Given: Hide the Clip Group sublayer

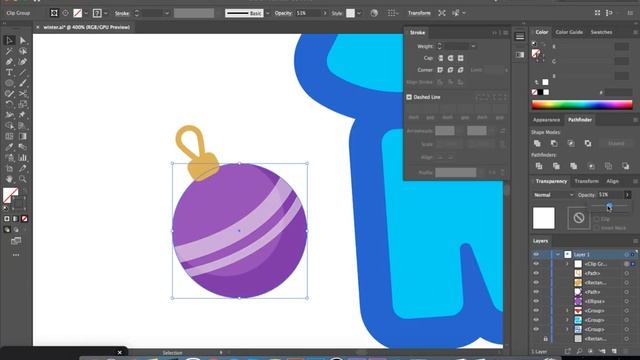Looking at the screenshot, I should click(536, 264).
